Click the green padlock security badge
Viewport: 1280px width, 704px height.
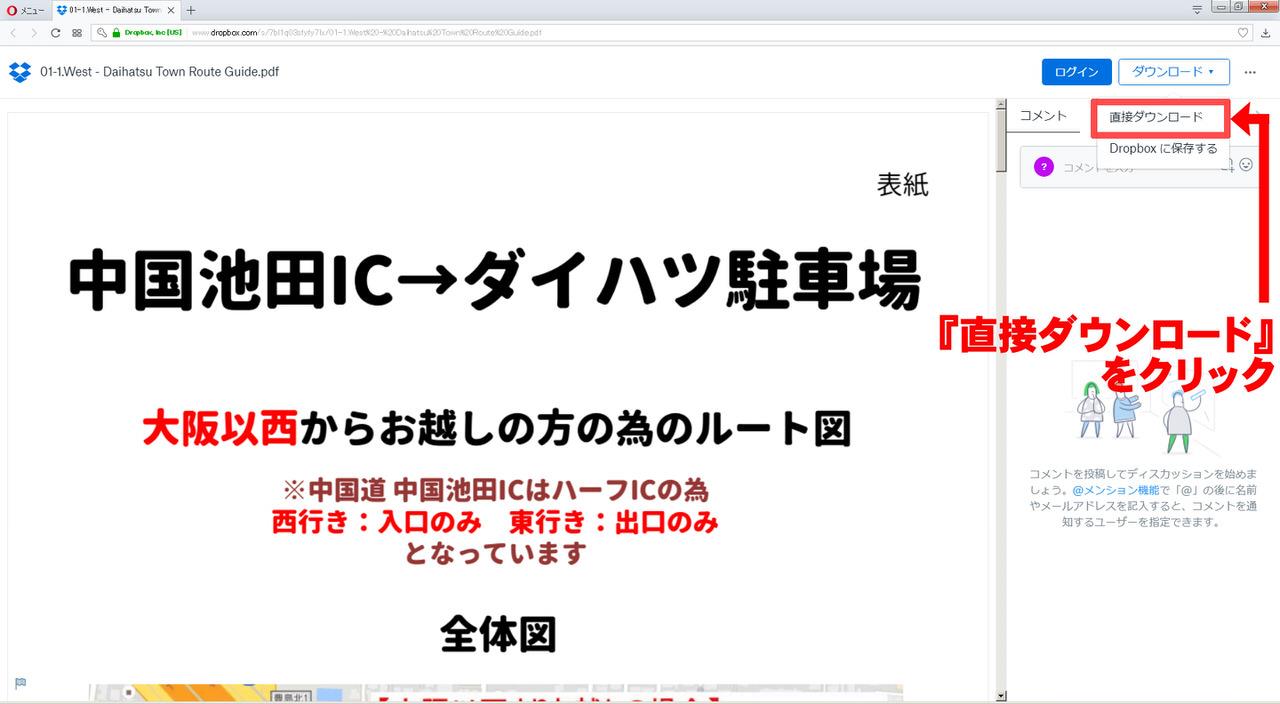[x=116, y=32]
